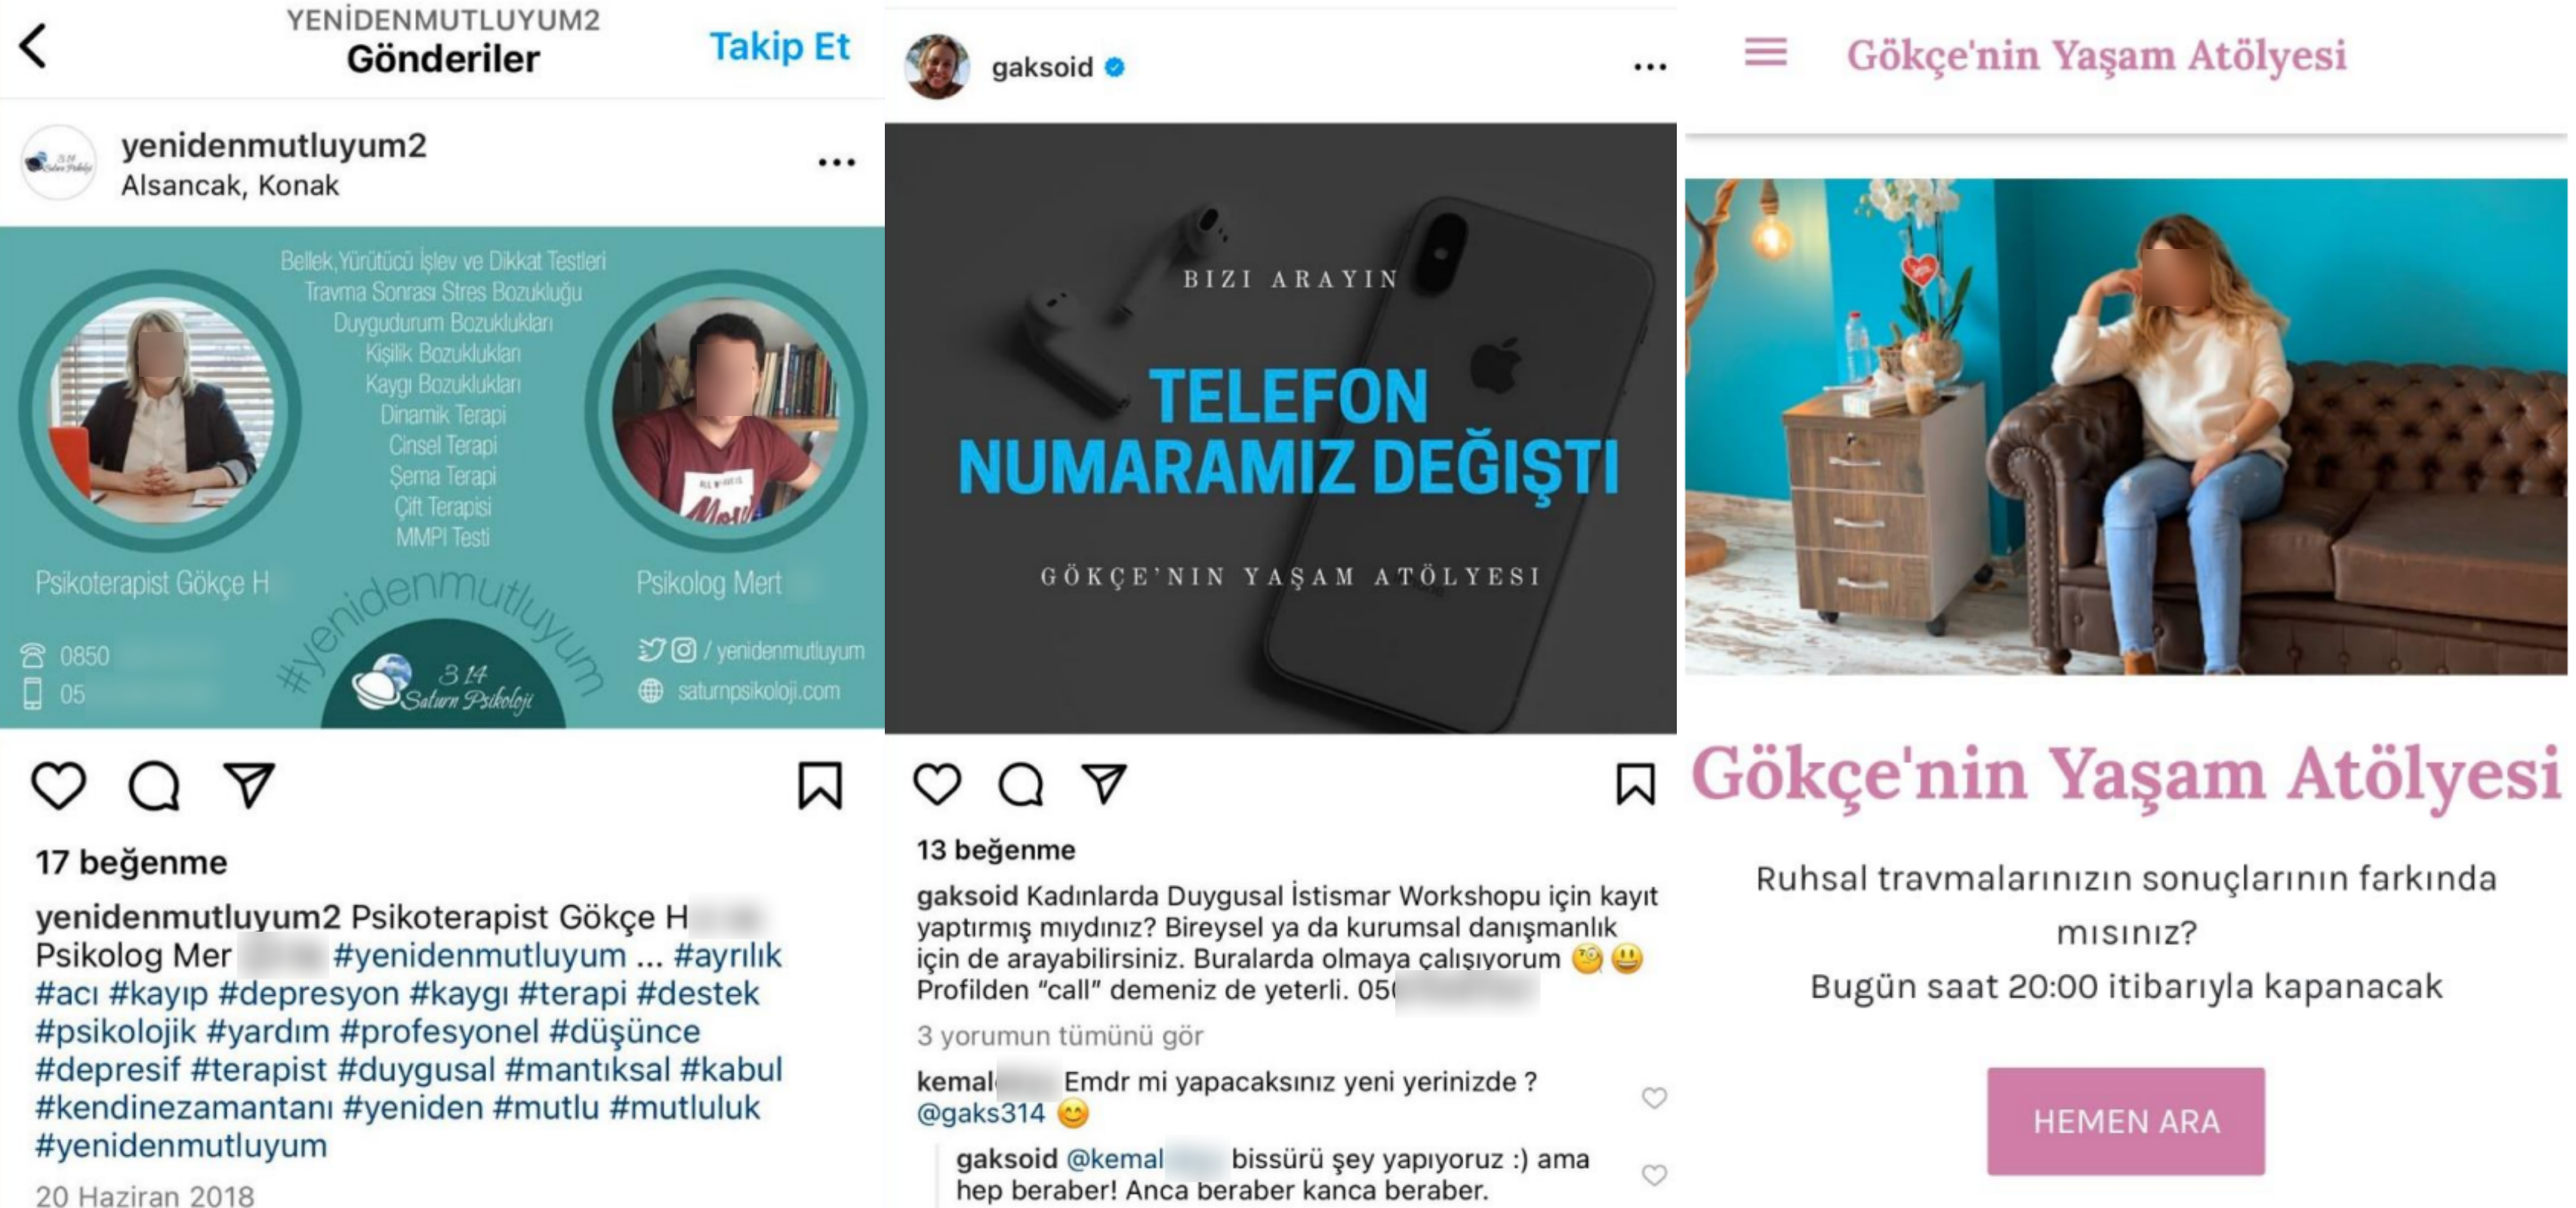Like the gaksoid post with heart icon

937,783
